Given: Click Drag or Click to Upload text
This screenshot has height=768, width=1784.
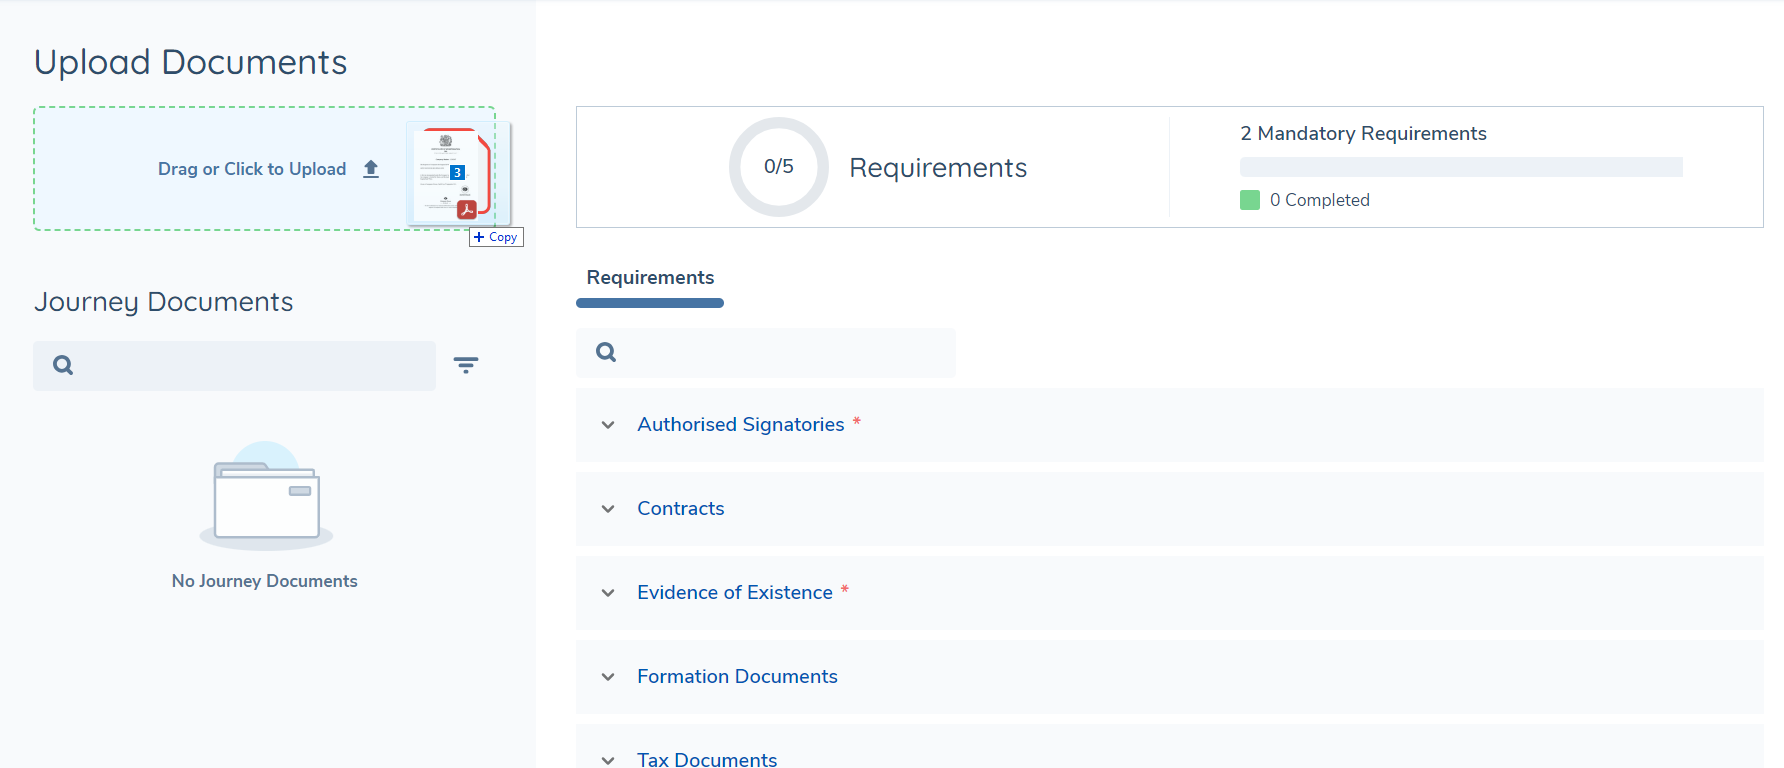Looking at the screenshot, I should tap(252, 169).
